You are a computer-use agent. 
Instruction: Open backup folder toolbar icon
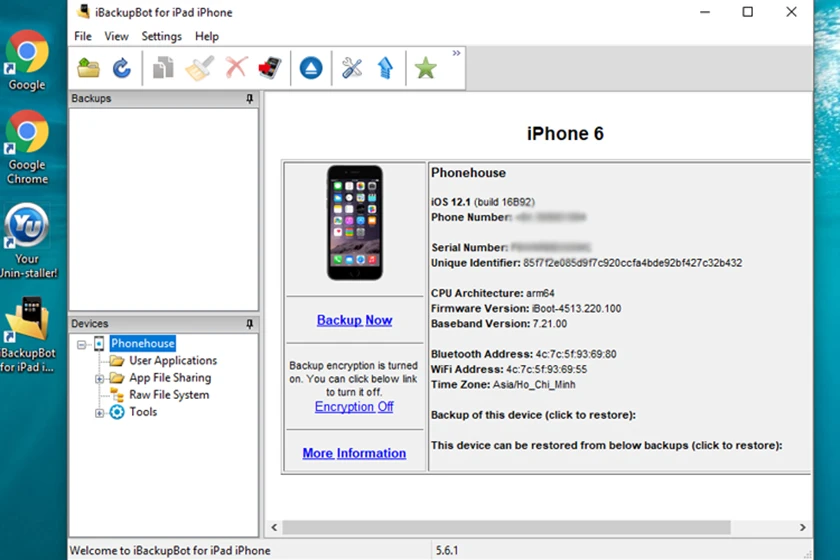point(88,68)
